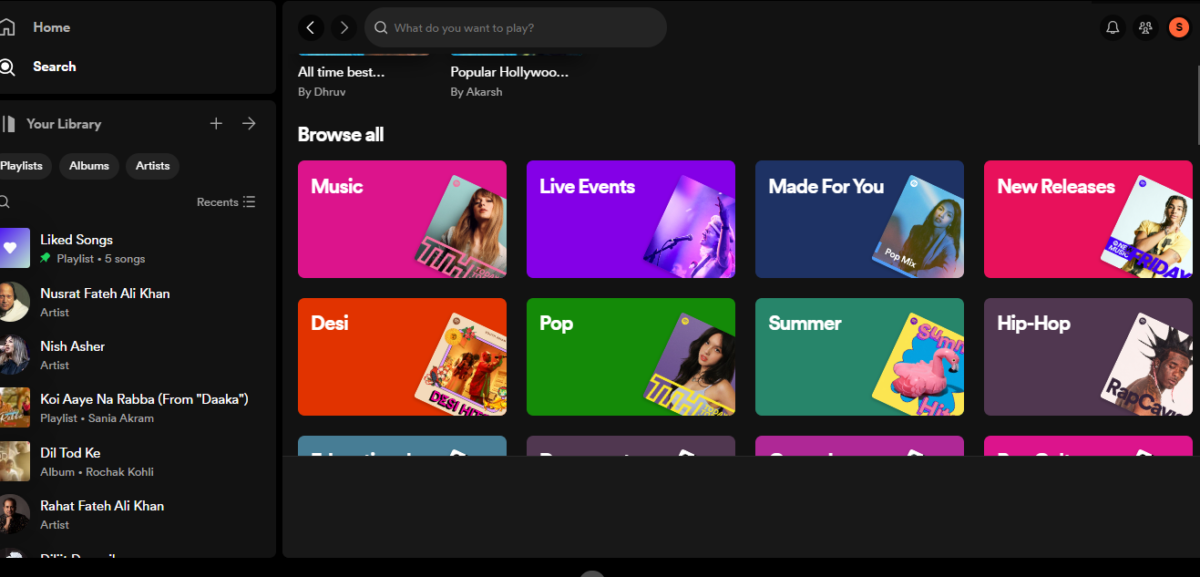Select Nusrat Fateh Ali Khan artist
This screenshot has width=1200, height=577.
(x=104, y=294)
